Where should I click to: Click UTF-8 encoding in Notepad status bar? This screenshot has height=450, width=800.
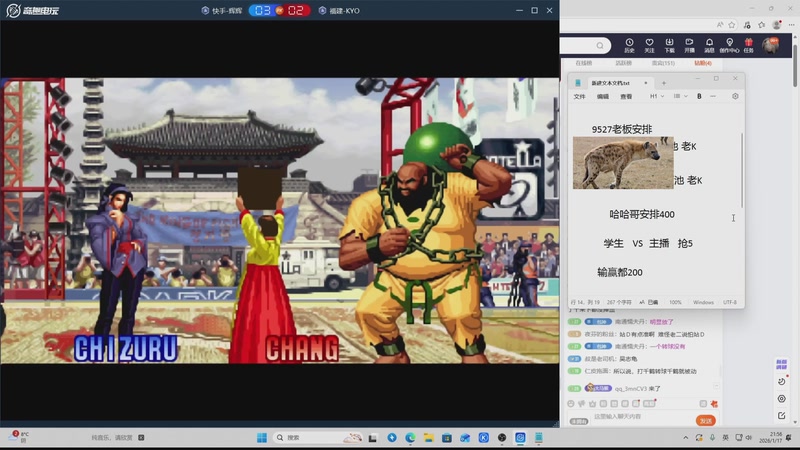pyautogui.click(x=730, y=303)
